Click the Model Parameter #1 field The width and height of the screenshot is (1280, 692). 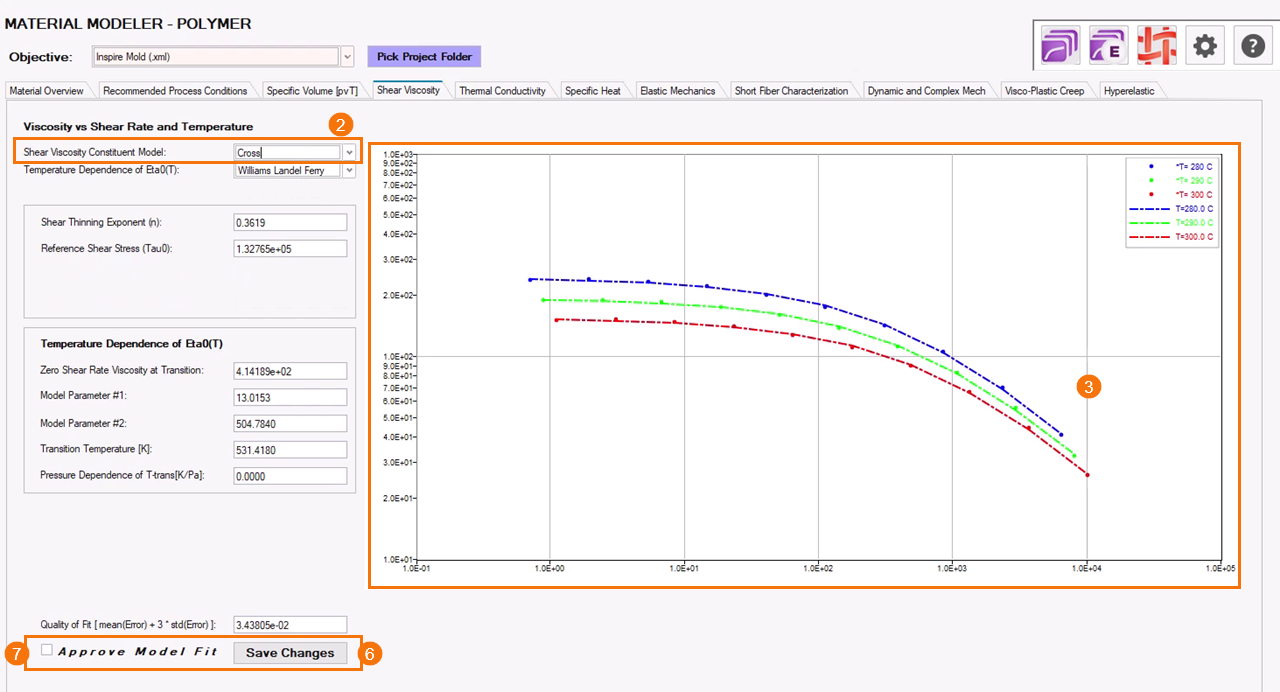click(290, 397)
